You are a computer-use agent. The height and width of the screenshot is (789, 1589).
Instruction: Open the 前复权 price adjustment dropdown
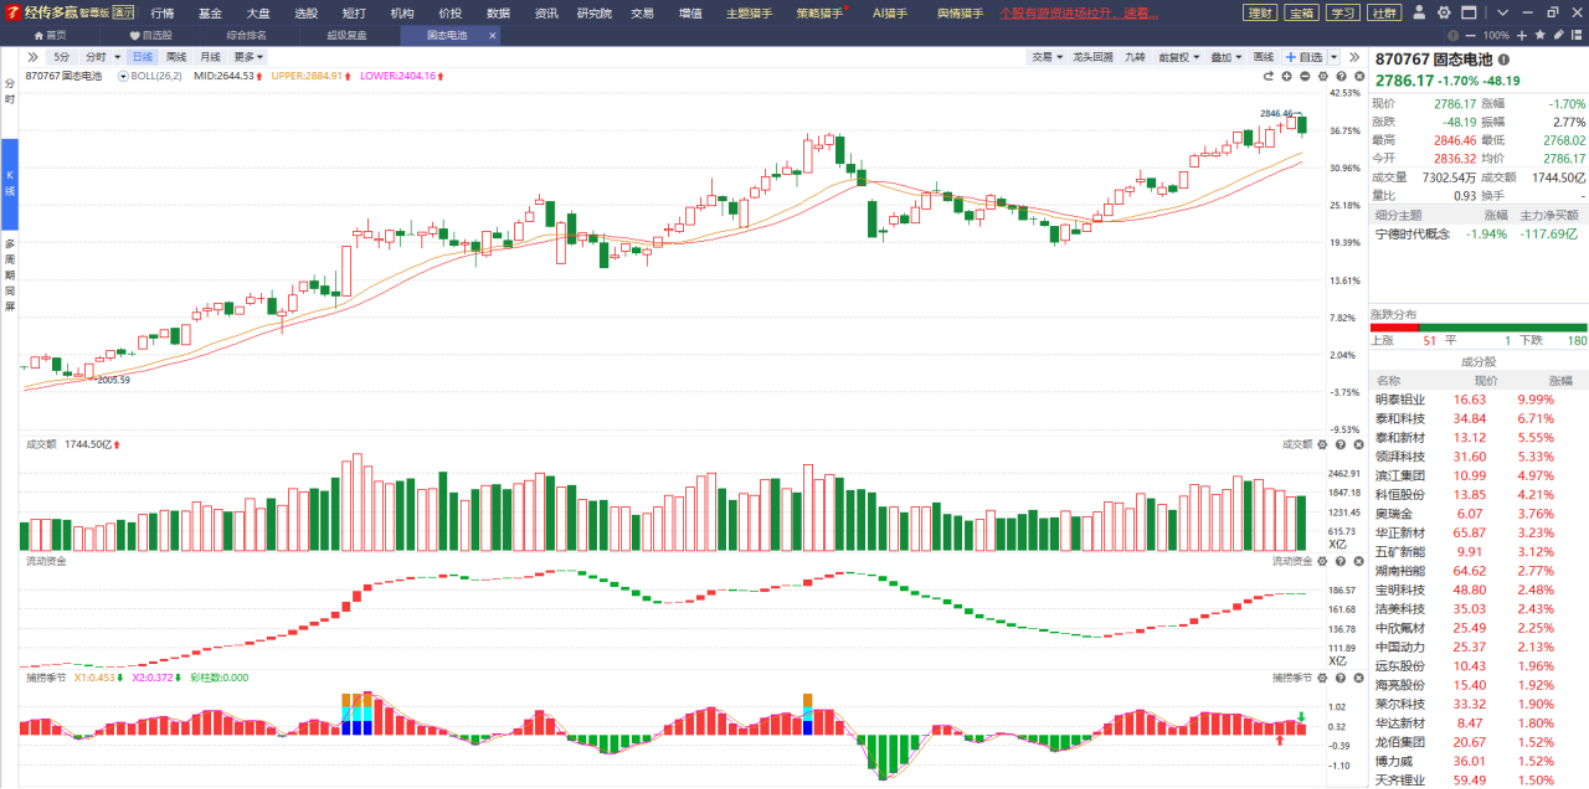(x=1178, y=57)
